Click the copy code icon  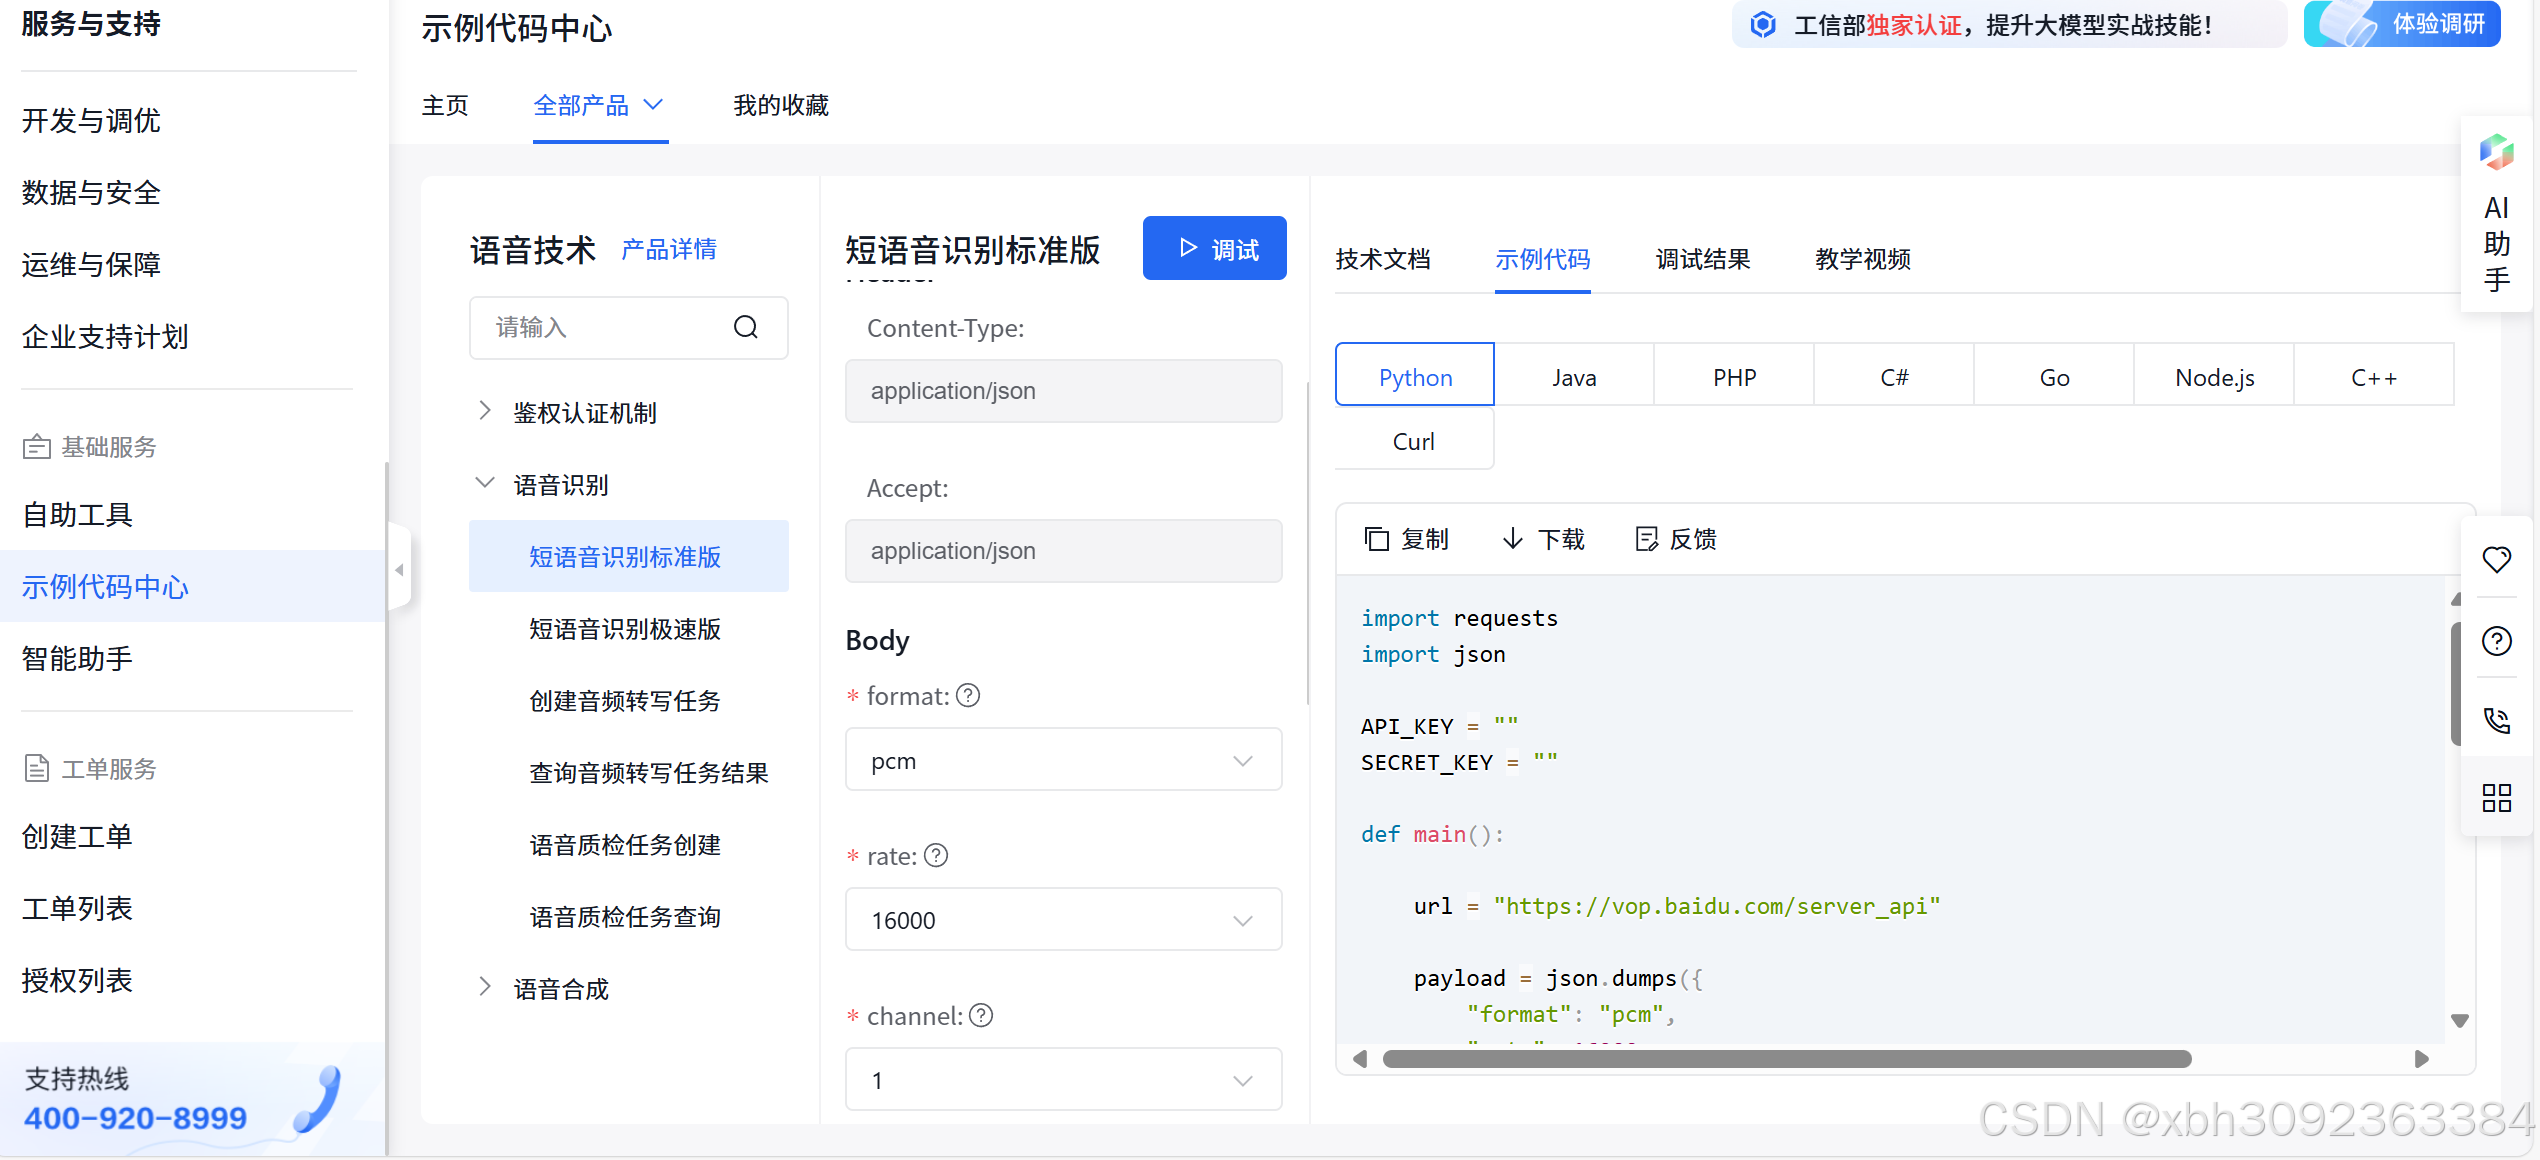point(1377,540)
